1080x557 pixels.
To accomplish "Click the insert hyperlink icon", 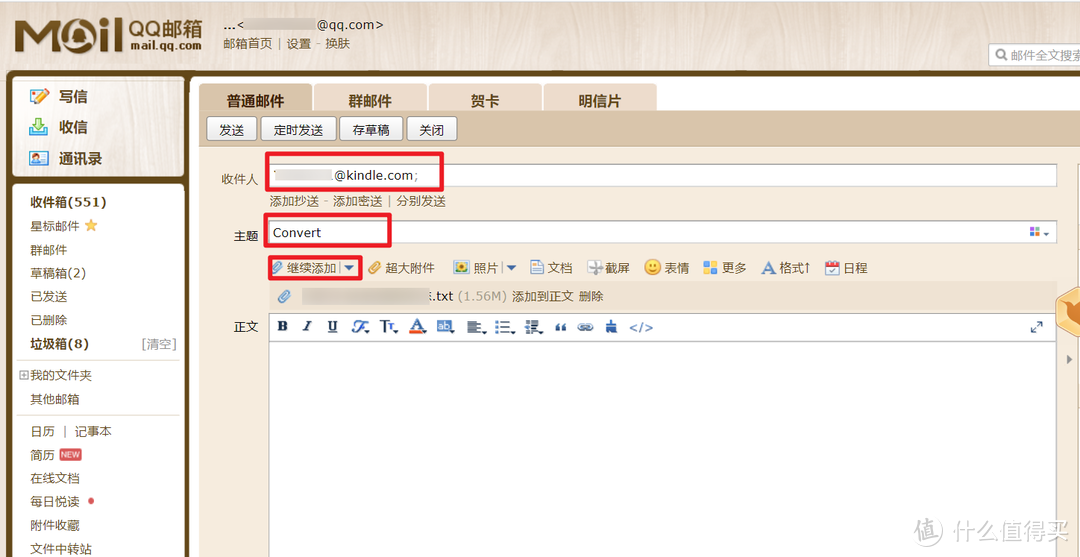I will click(585, 328).
